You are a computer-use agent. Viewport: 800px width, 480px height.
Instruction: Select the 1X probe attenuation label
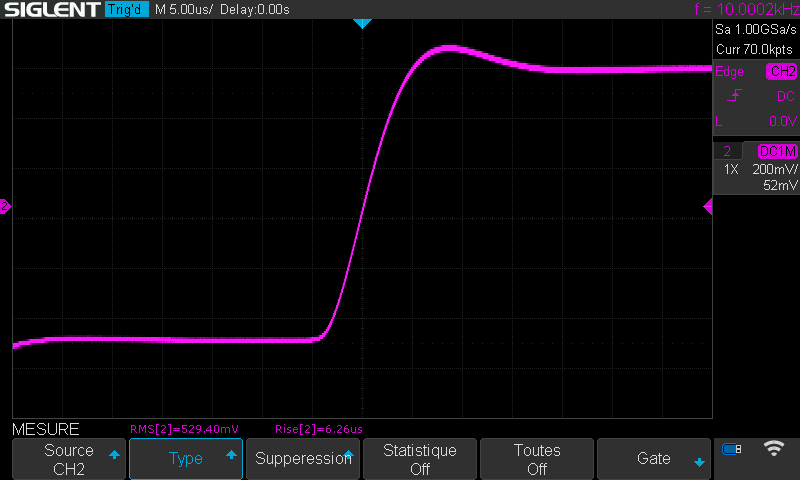pyautogui.click(x=731, y=169)
